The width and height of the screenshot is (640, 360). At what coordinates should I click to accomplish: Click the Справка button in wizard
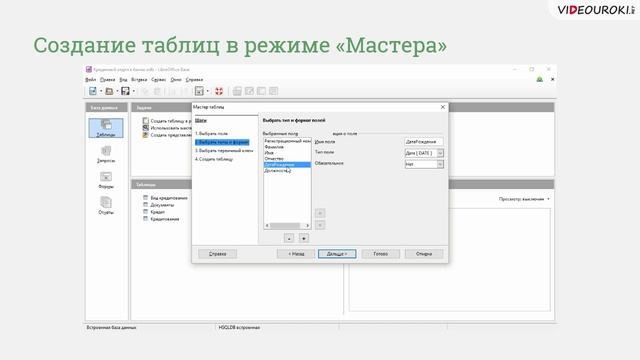tap(218, 254)
